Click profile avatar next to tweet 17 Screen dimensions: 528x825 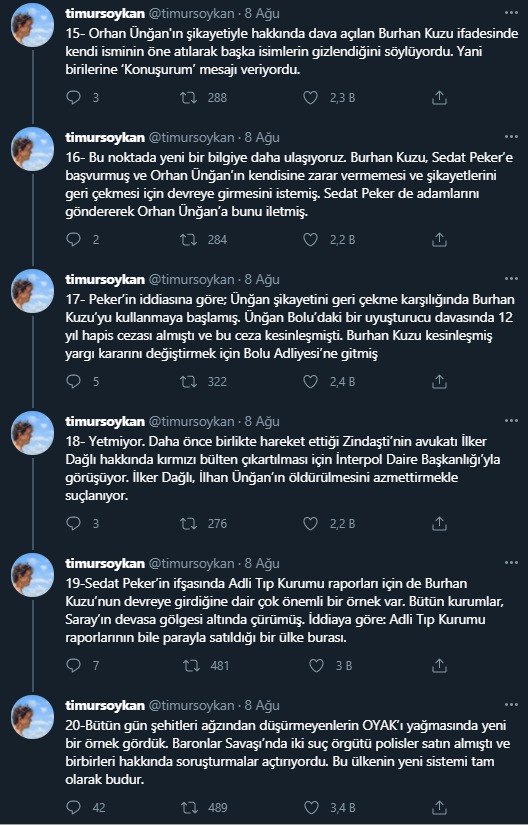(x=33, y=291)
